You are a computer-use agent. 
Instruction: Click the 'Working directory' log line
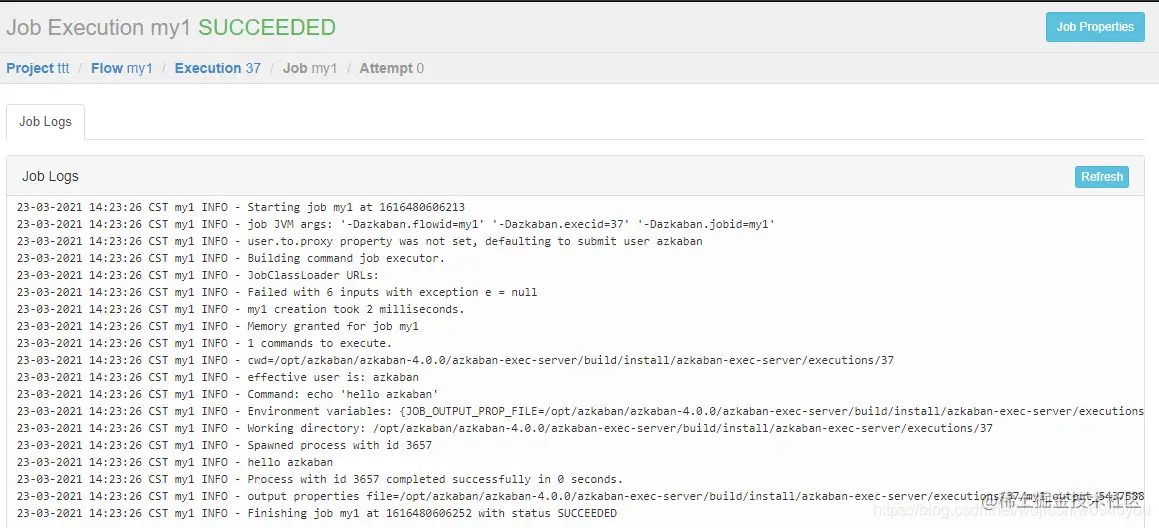click(505, 428)
